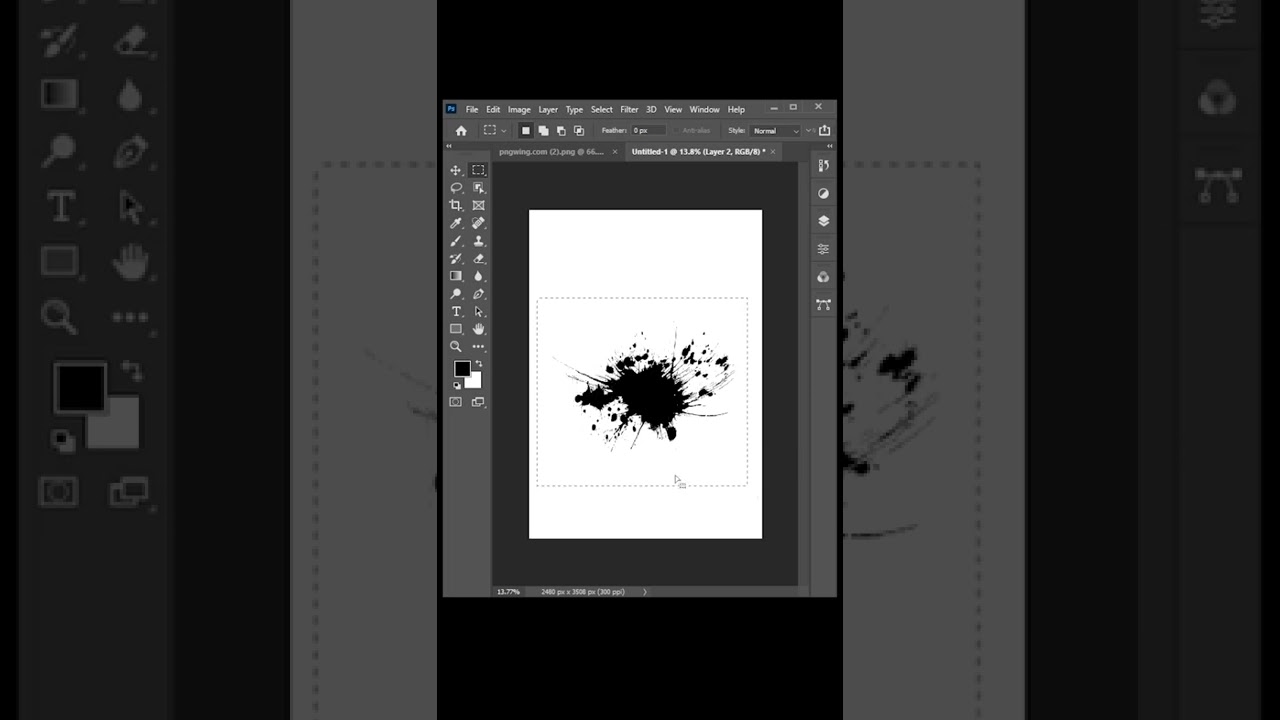Screen dimensions: 1280x720
Task: Open the Paths panel icon
Action: (x=823, y=304)
